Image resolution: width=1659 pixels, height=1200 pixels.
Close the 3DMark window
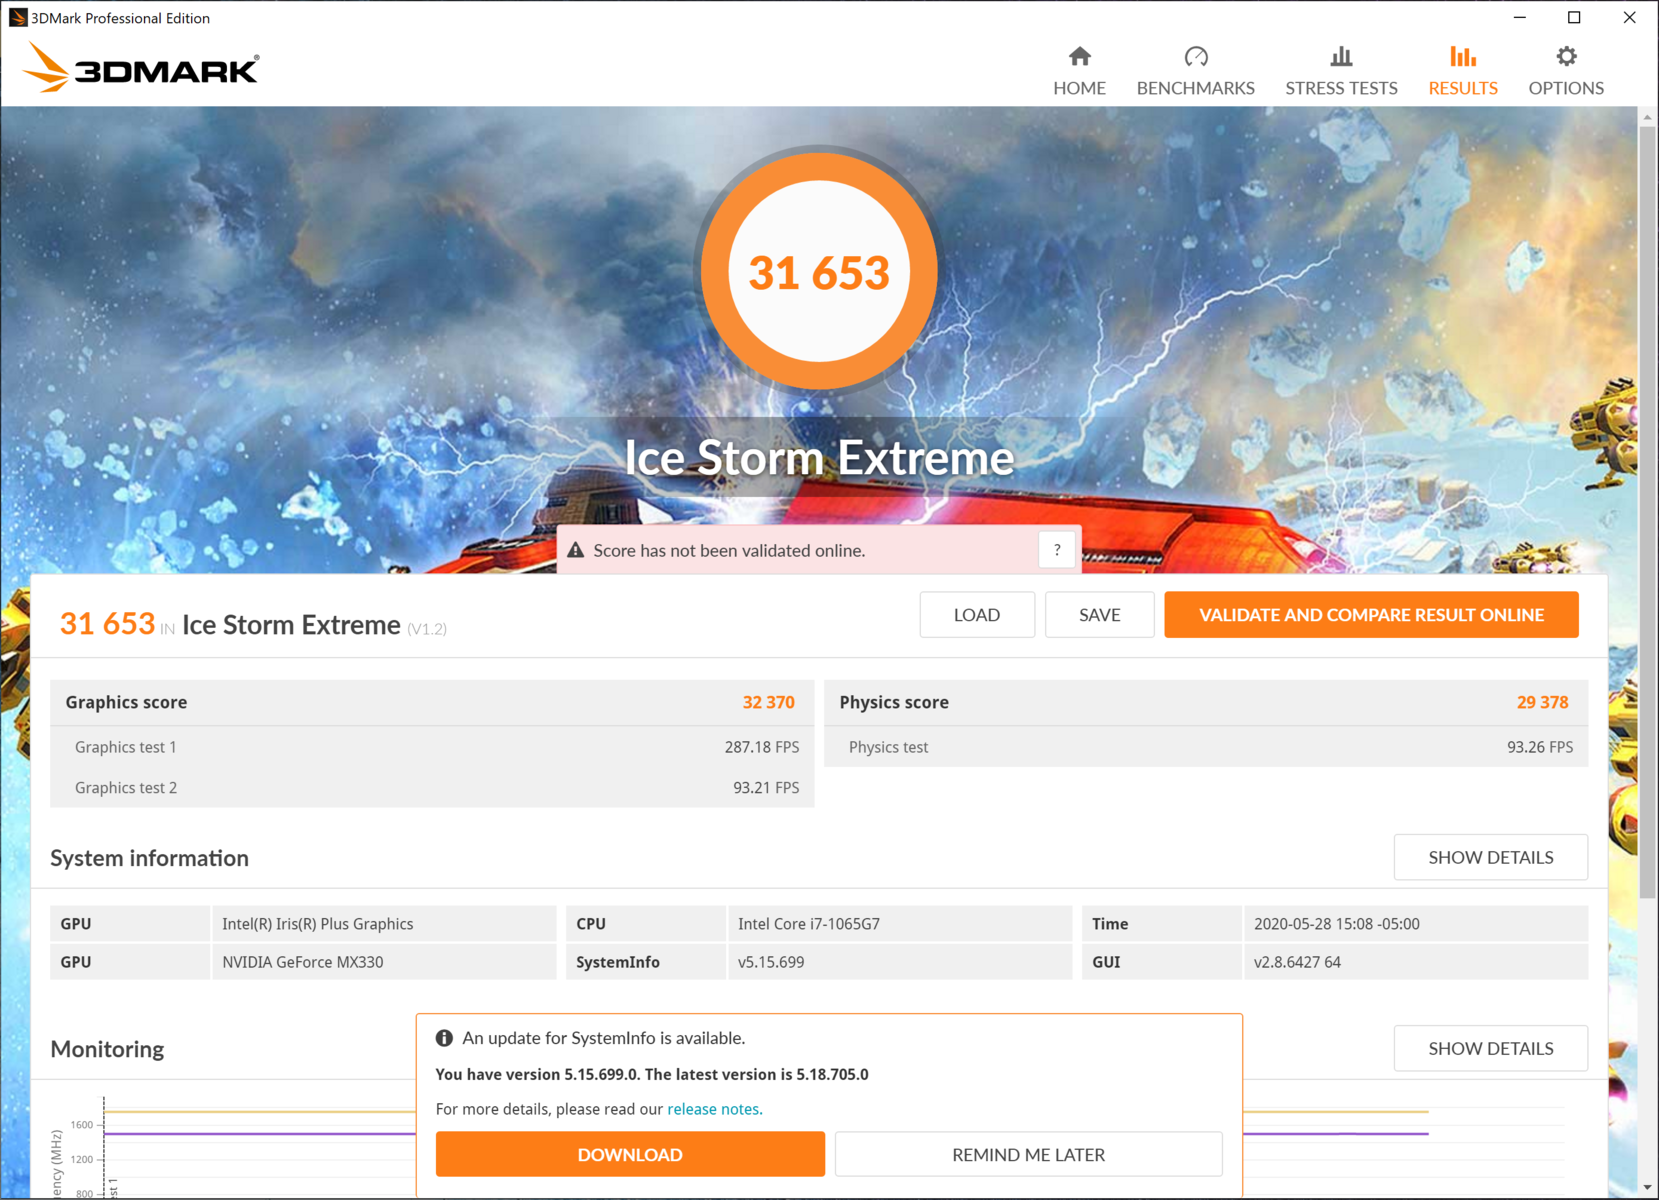pos(1629,17)
